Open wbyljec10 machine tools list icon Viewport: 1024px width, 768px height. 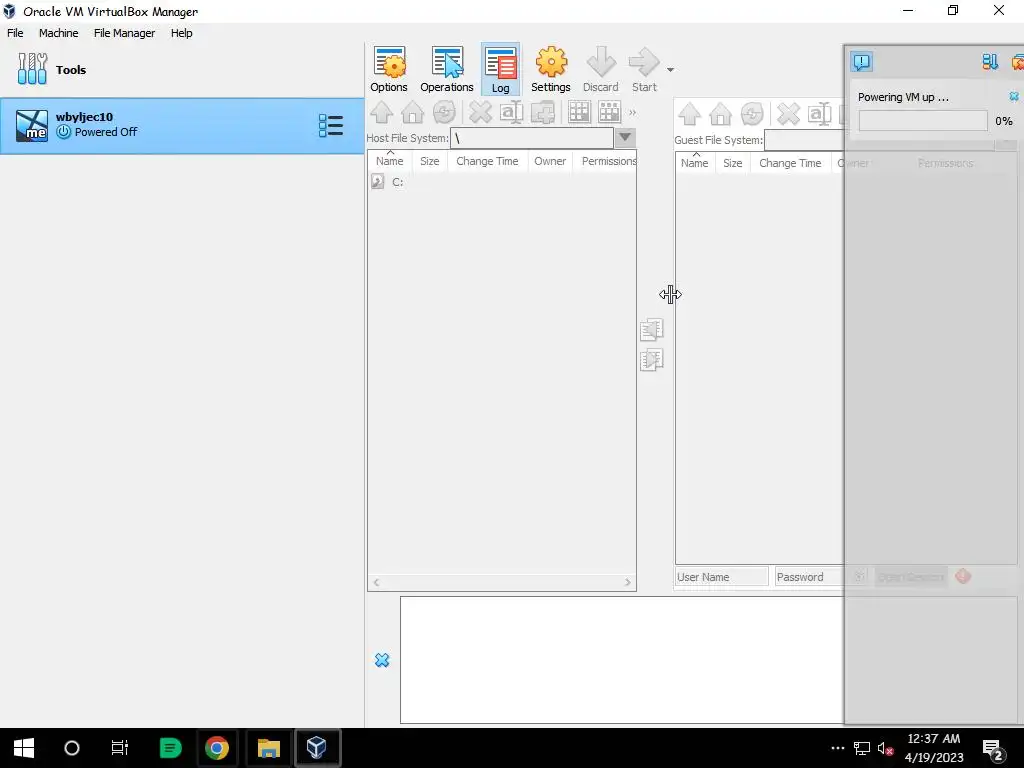pos(330,126)
